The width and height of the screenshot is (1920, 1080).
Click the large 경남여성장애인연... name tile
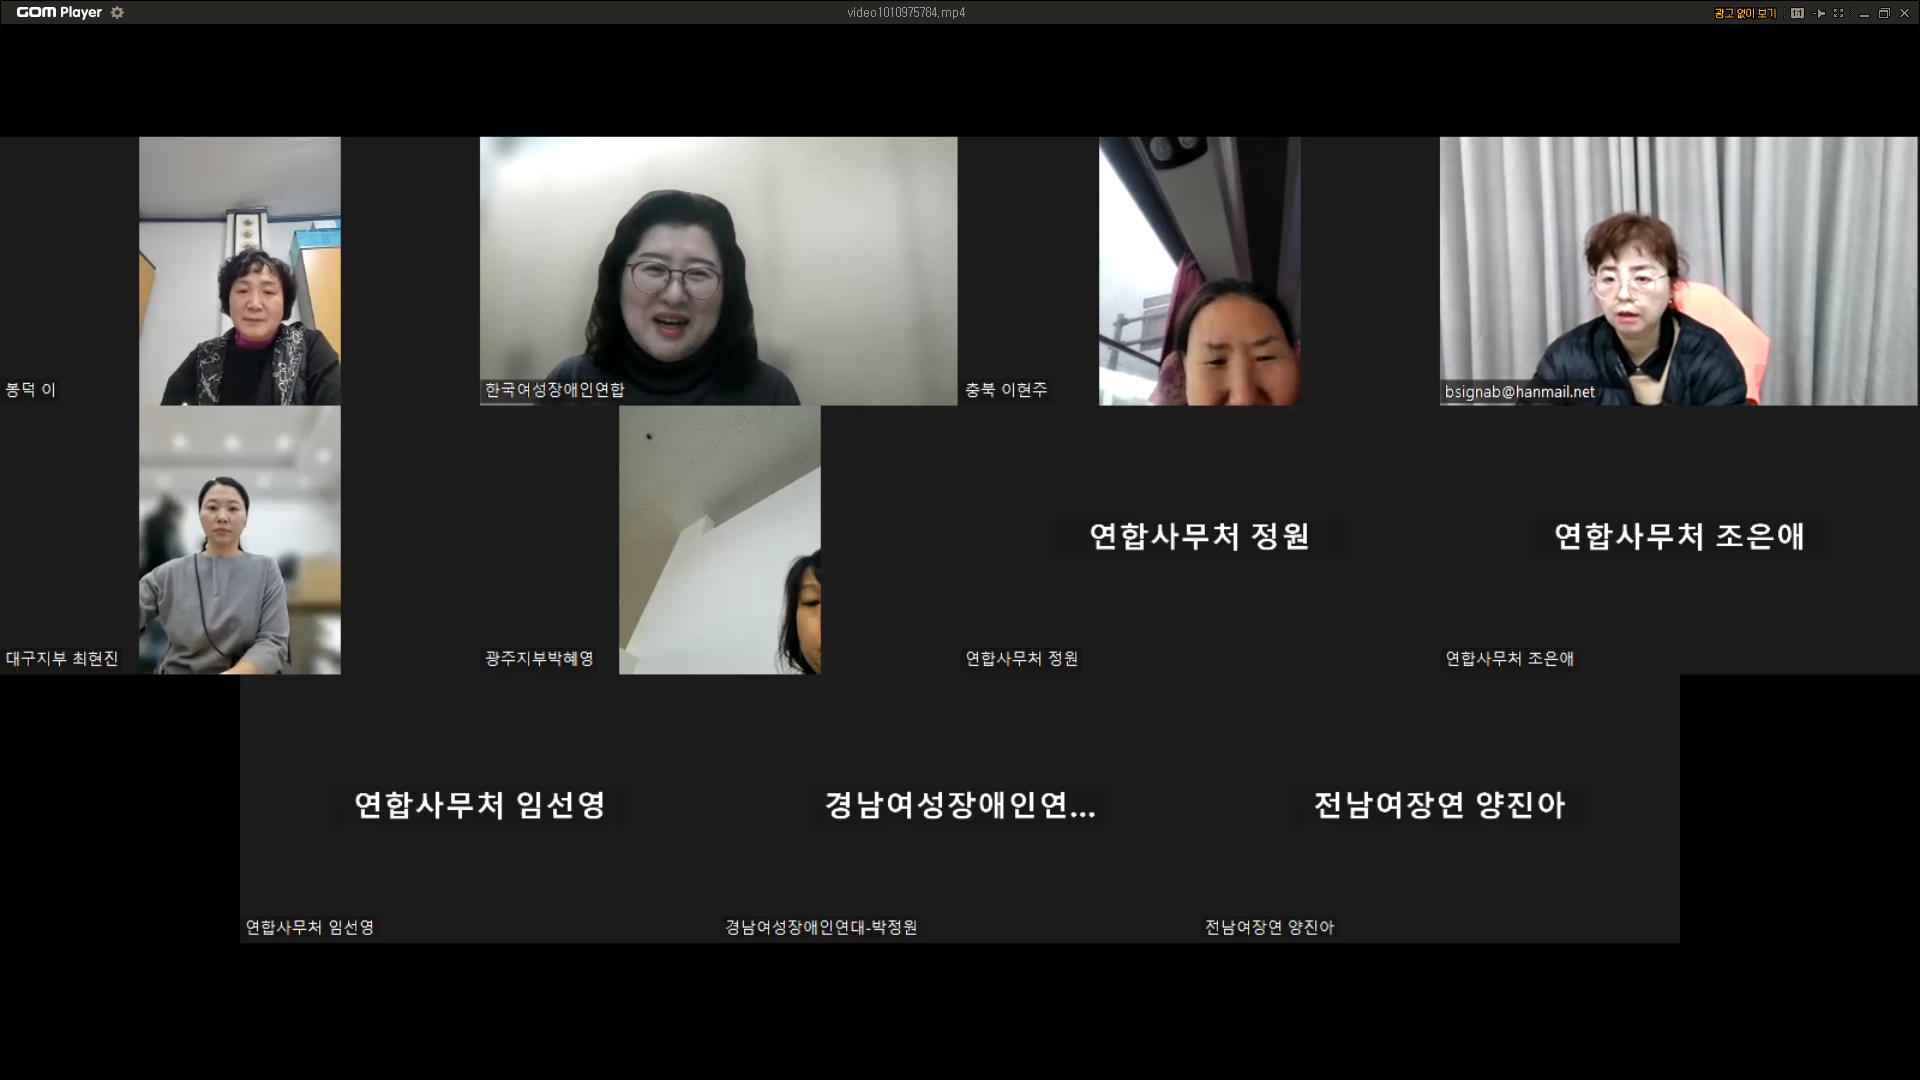(x=960, y=805)
